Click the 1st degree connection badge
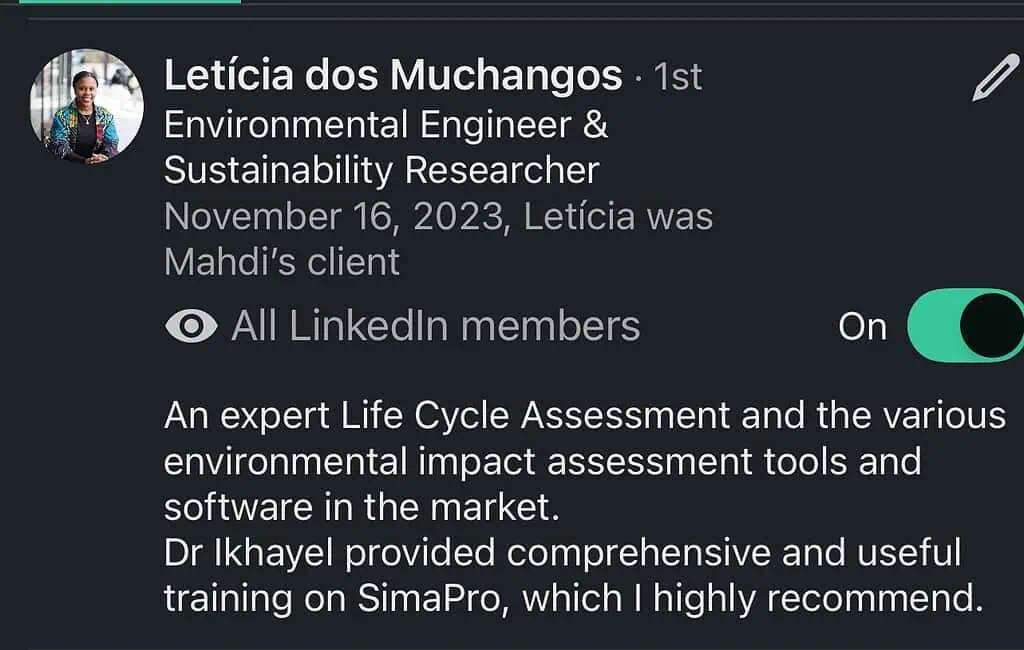The height and width of the screenshot is (650, 1024). pos(677,77)
